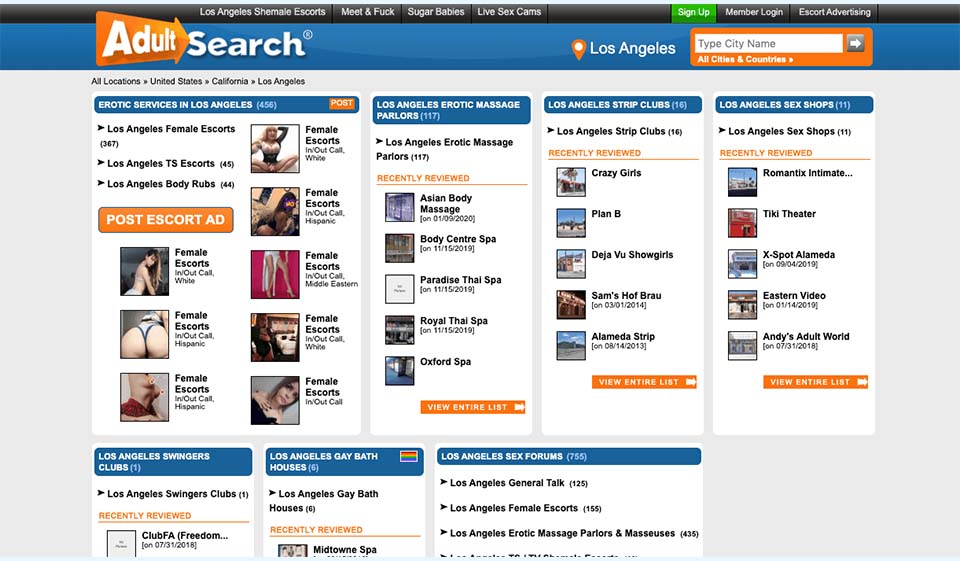Open the ClubFA (Freedom... listing
The width and height of the screenshot is (960, 561).
click(x=185, y=535)
